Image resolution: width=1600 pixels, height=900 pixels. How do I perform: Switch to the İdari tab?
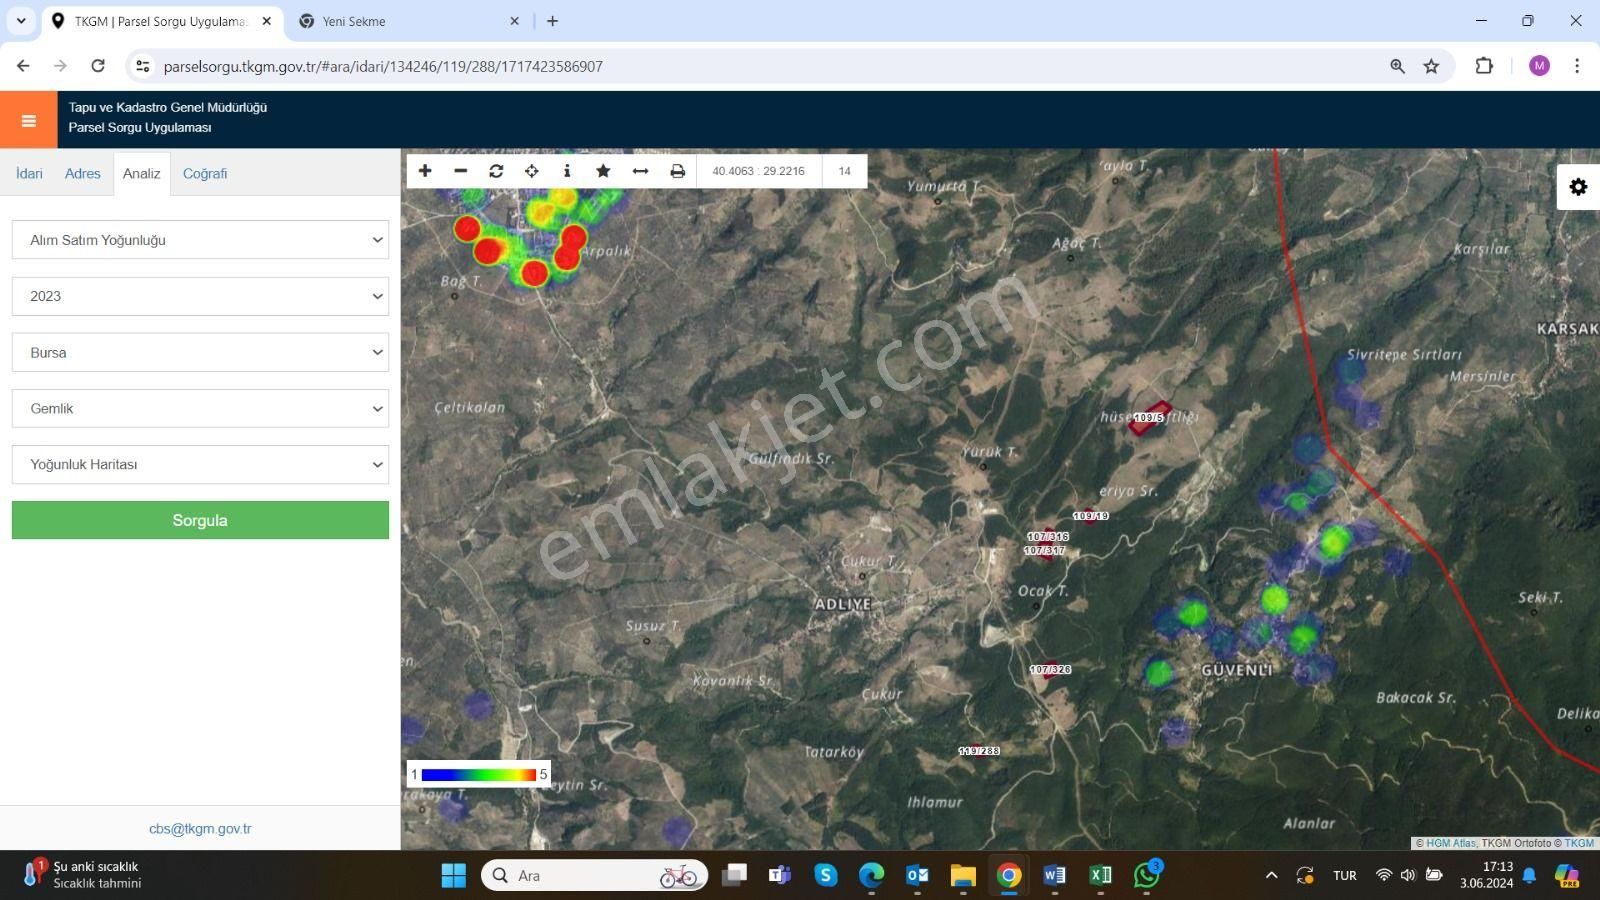(x=29, y=173)
